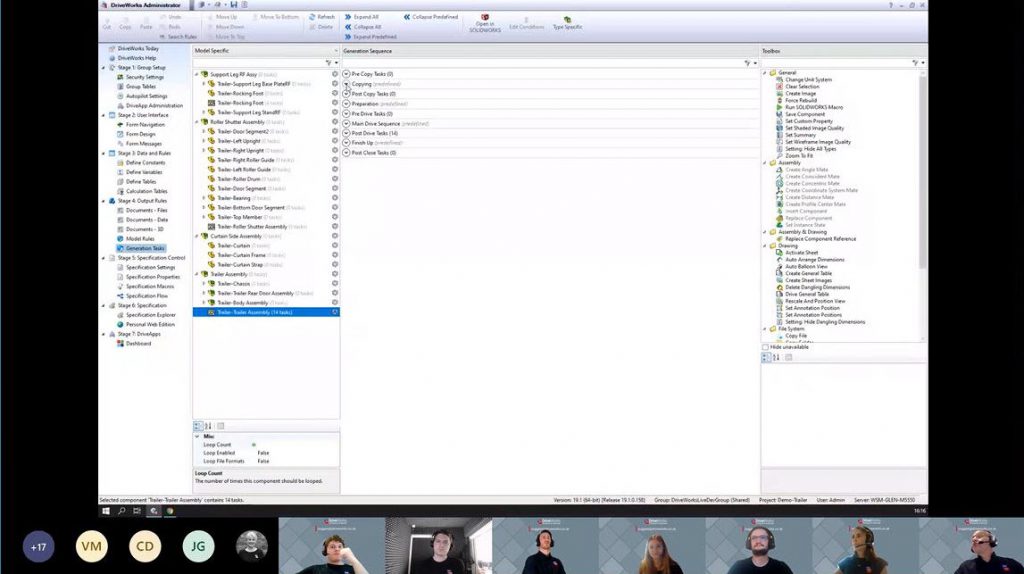Toggle alphabetical sort in the Model Specific properties
The width and height of the screenshot is (1024, 574).
click(x=208, y=426)
